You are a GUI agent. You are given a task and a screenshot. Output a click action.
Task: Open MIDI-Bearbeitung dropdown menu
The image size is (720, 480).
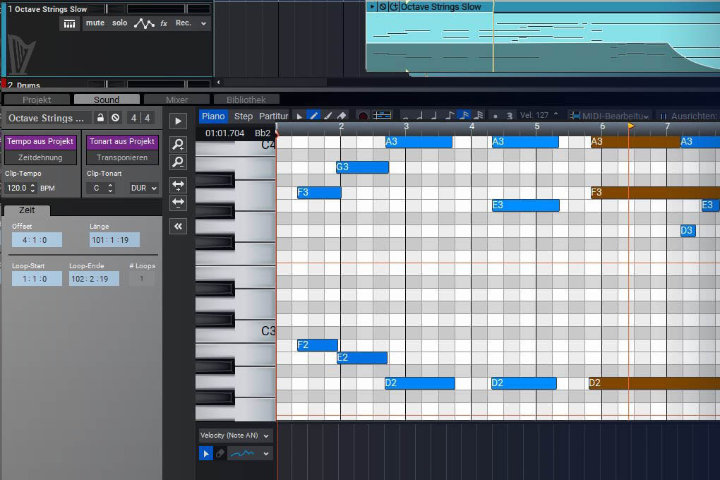610,116
